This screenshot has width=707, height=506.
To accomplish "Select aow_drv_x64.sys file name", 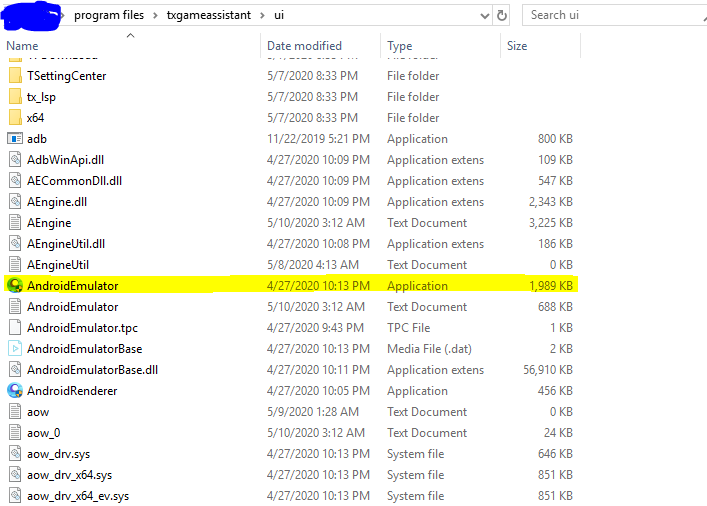I will (69, 475).
